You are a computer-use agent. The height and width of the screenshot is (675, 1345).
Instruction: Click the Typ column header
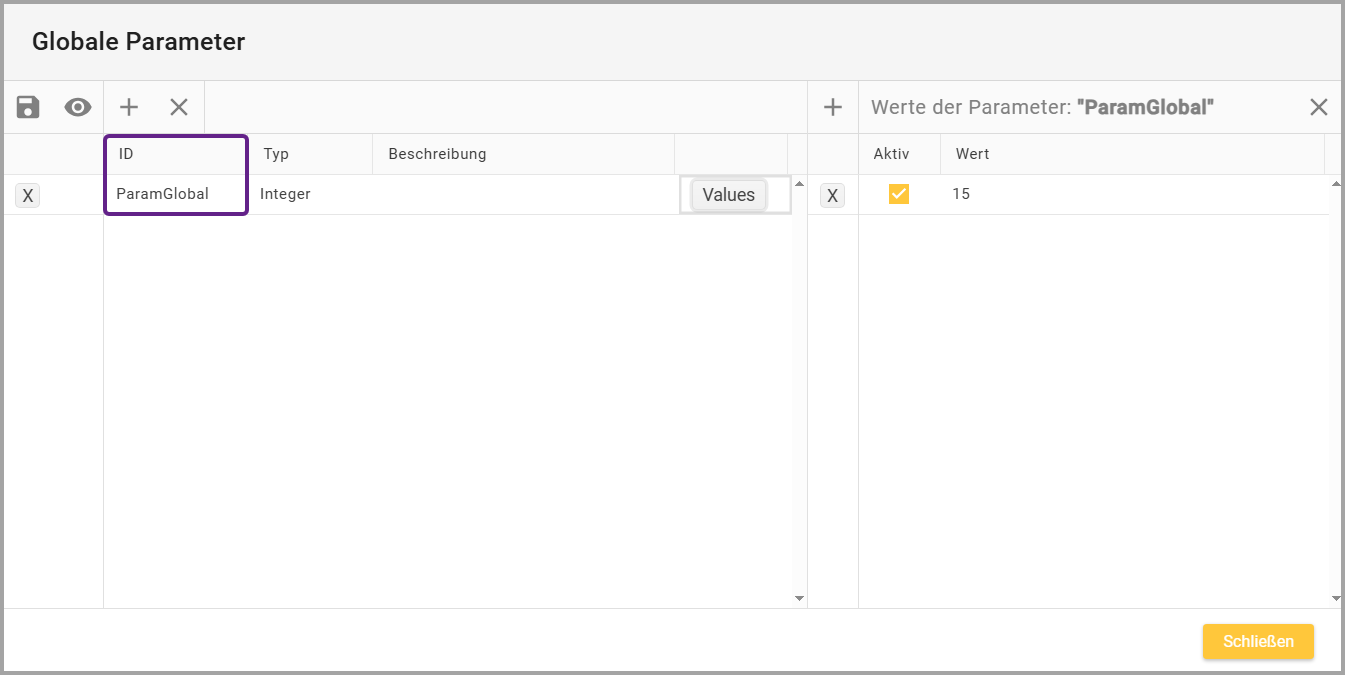point(276,154)
